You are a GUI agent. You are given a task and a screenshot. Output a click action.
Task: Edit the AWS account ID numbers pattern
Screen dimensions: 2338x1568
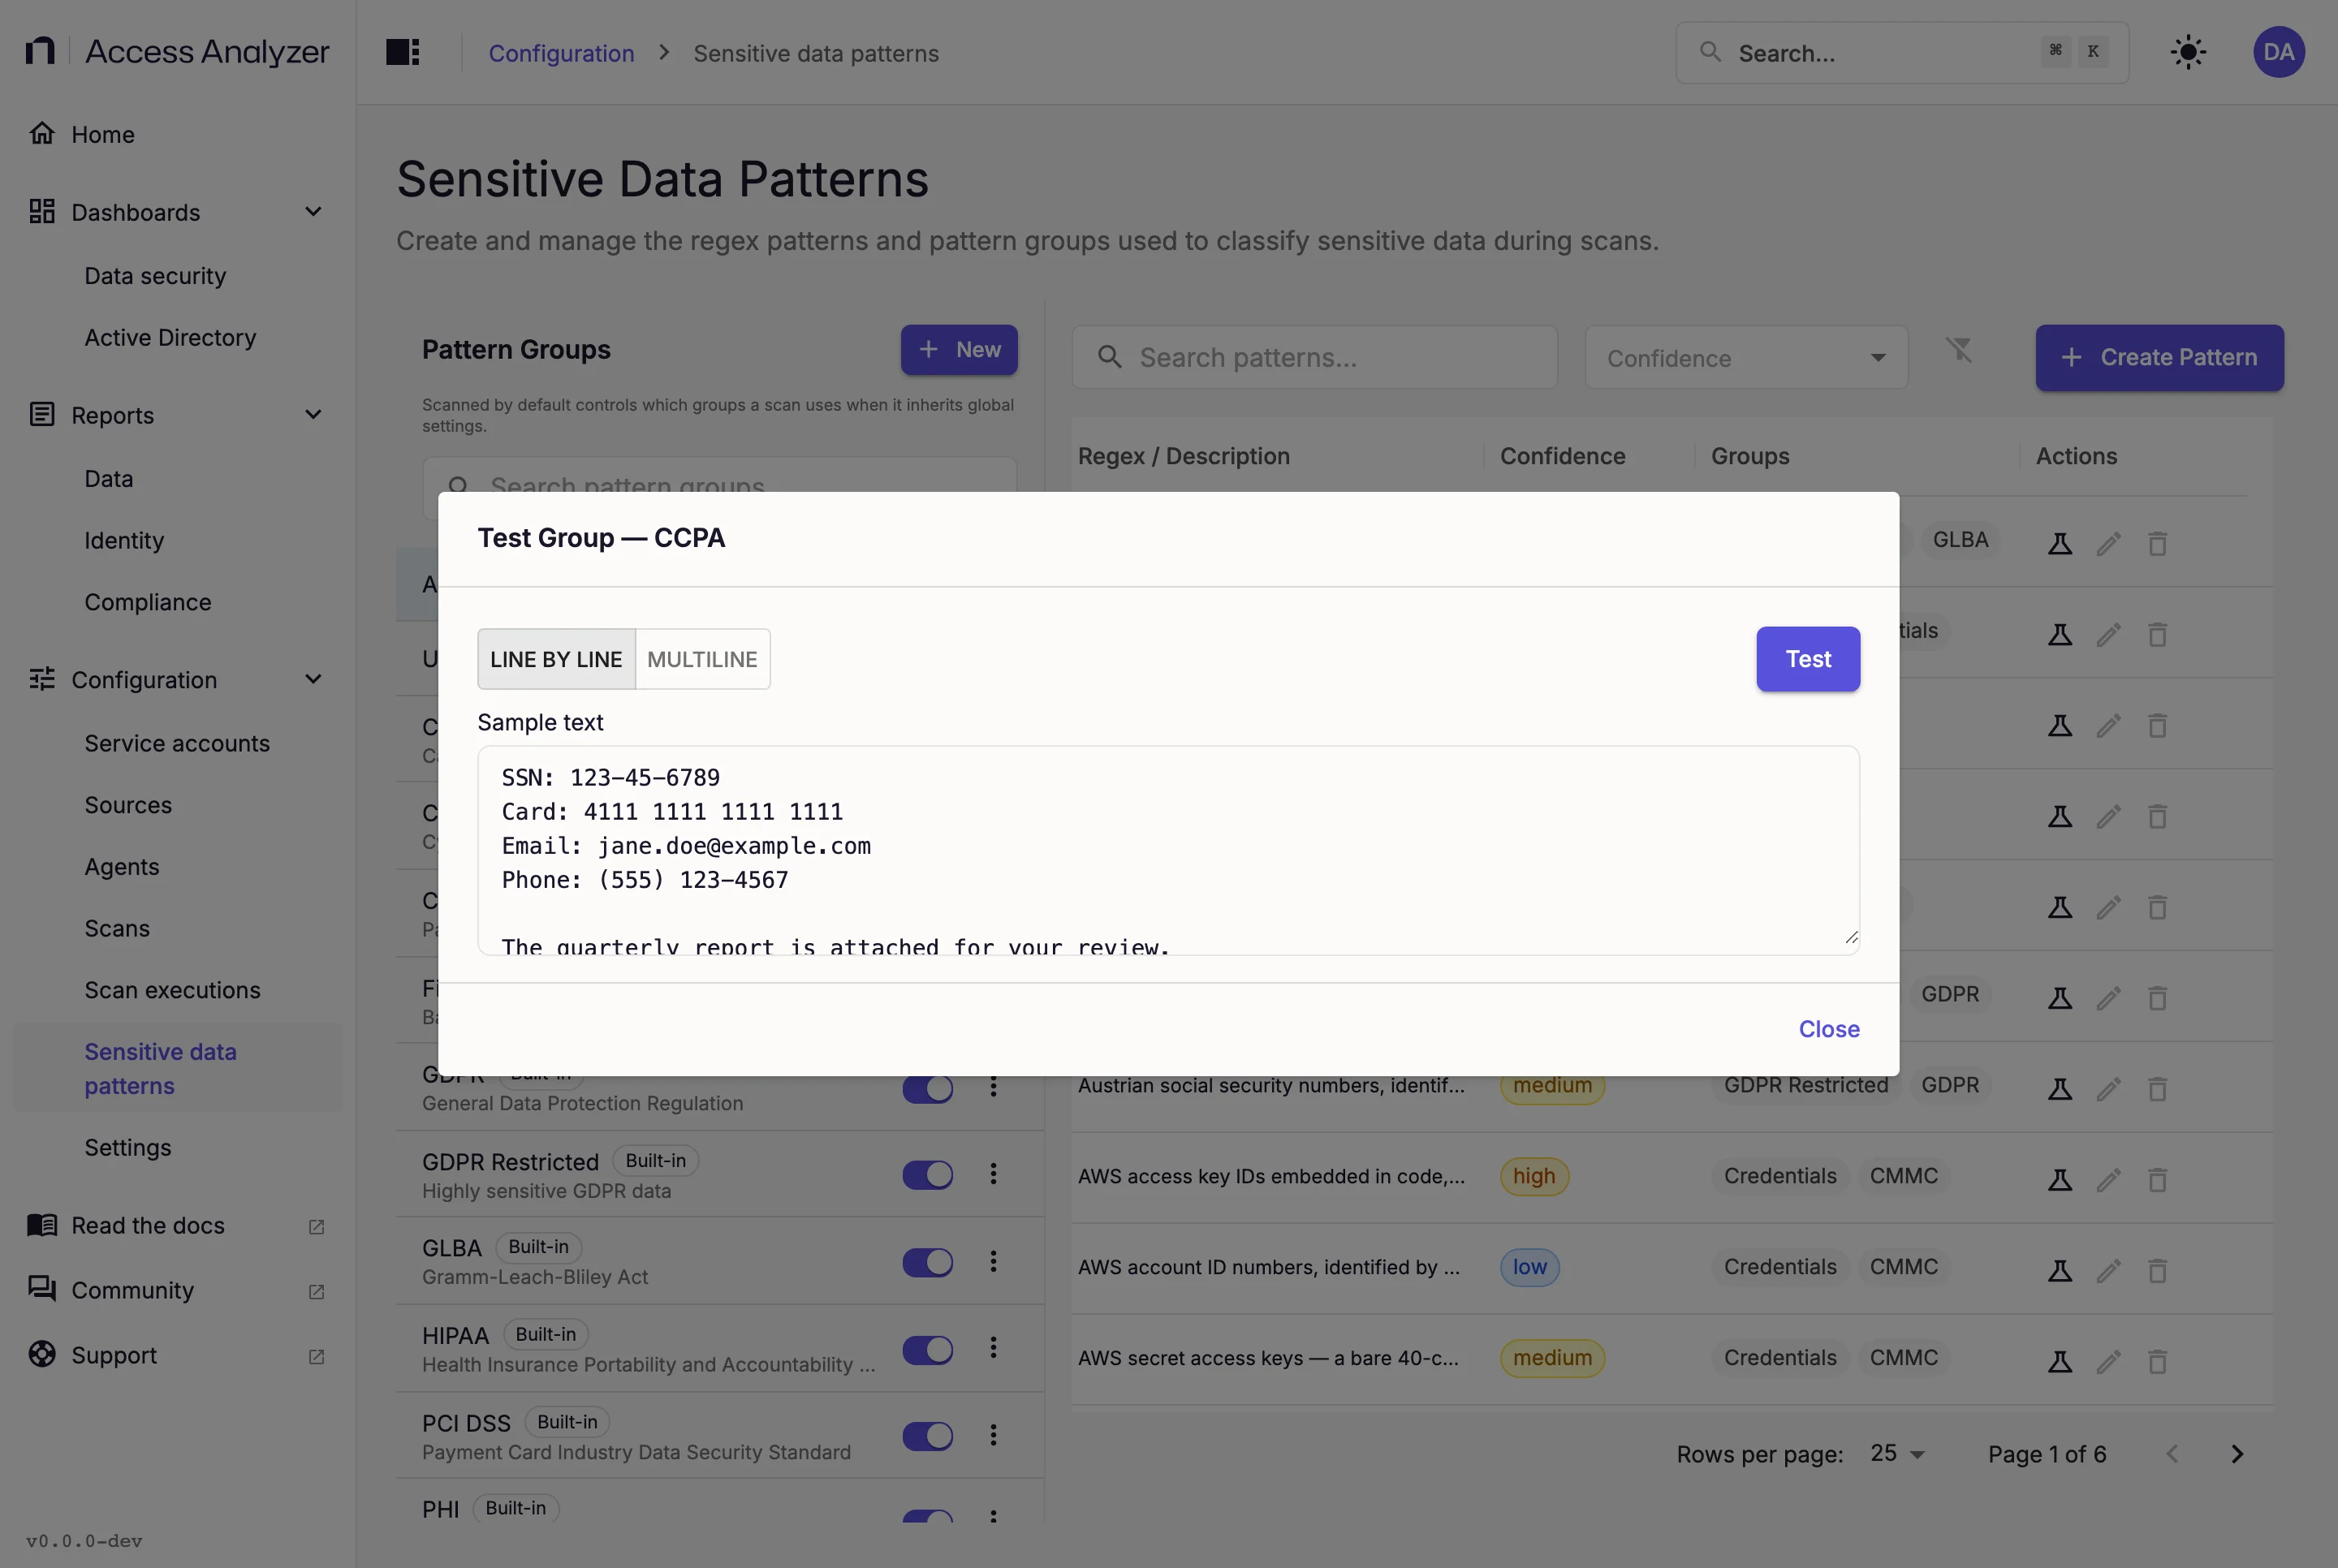coord(2109,1270)
